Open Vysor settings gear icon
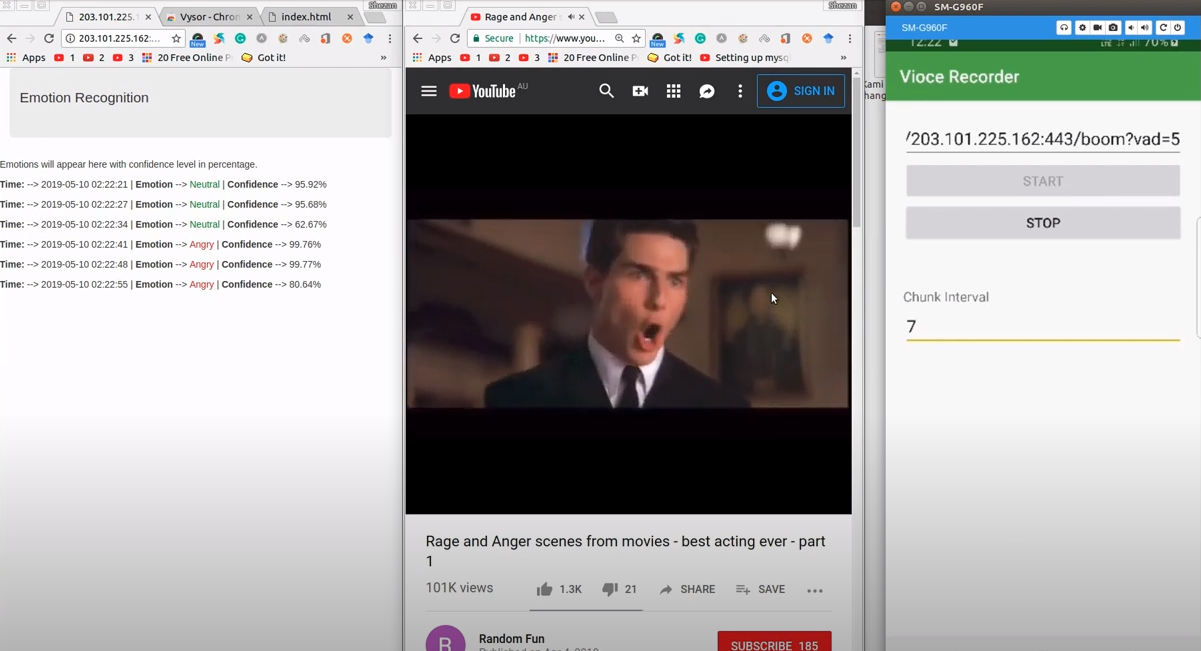The height and width of the screenshot is (651, 1201). point(1082,28)
